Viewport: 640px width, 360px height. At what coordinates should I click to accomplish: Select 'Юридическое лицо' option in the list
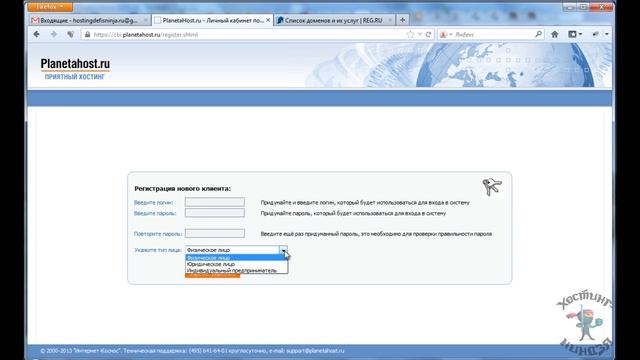(x=236, y=264)
